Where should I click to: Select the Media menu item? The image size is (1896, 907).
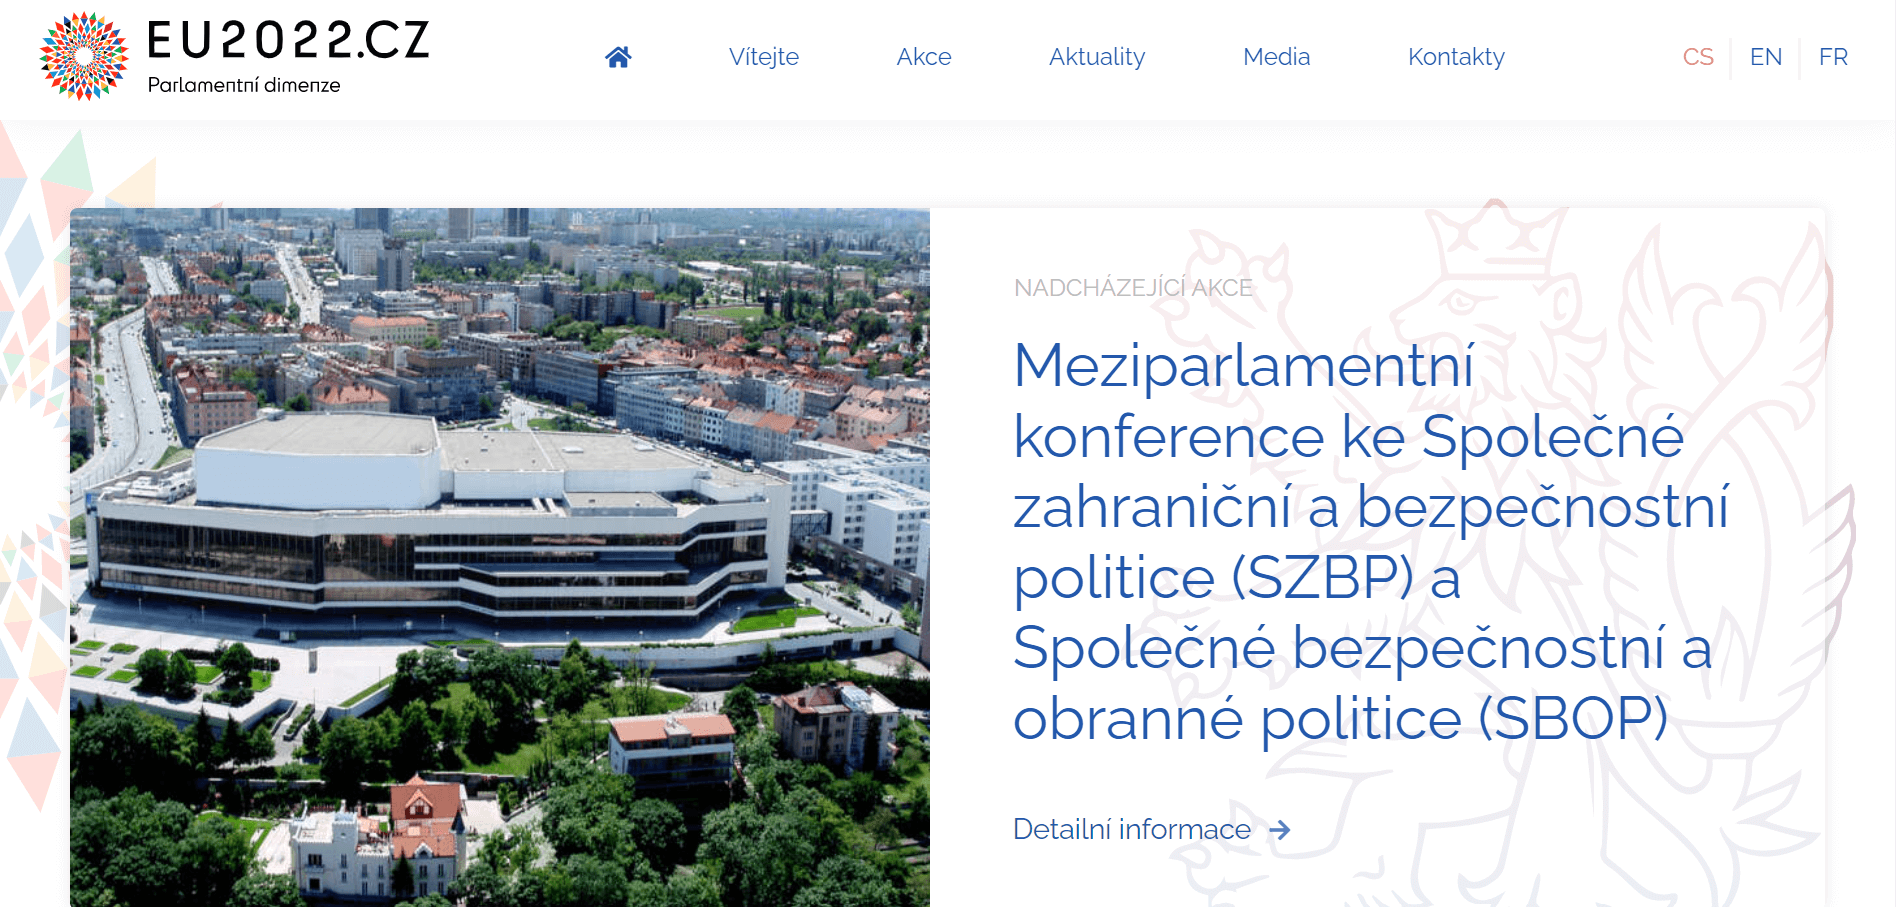pos(1276,57)
